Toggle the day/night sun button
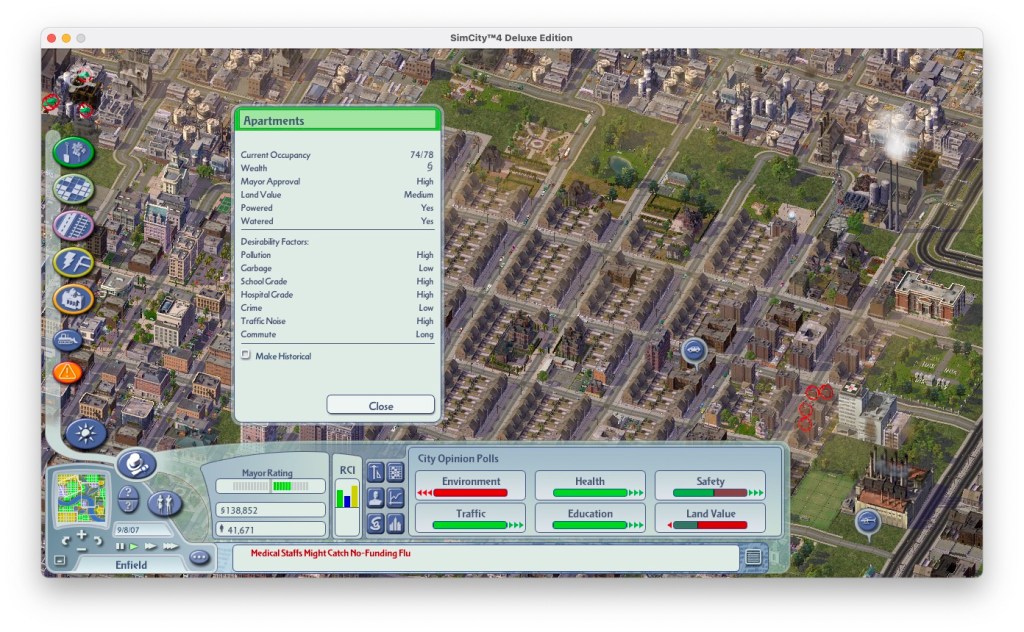The width and height of the screenshot is (1024, 632). coord(86,433)
